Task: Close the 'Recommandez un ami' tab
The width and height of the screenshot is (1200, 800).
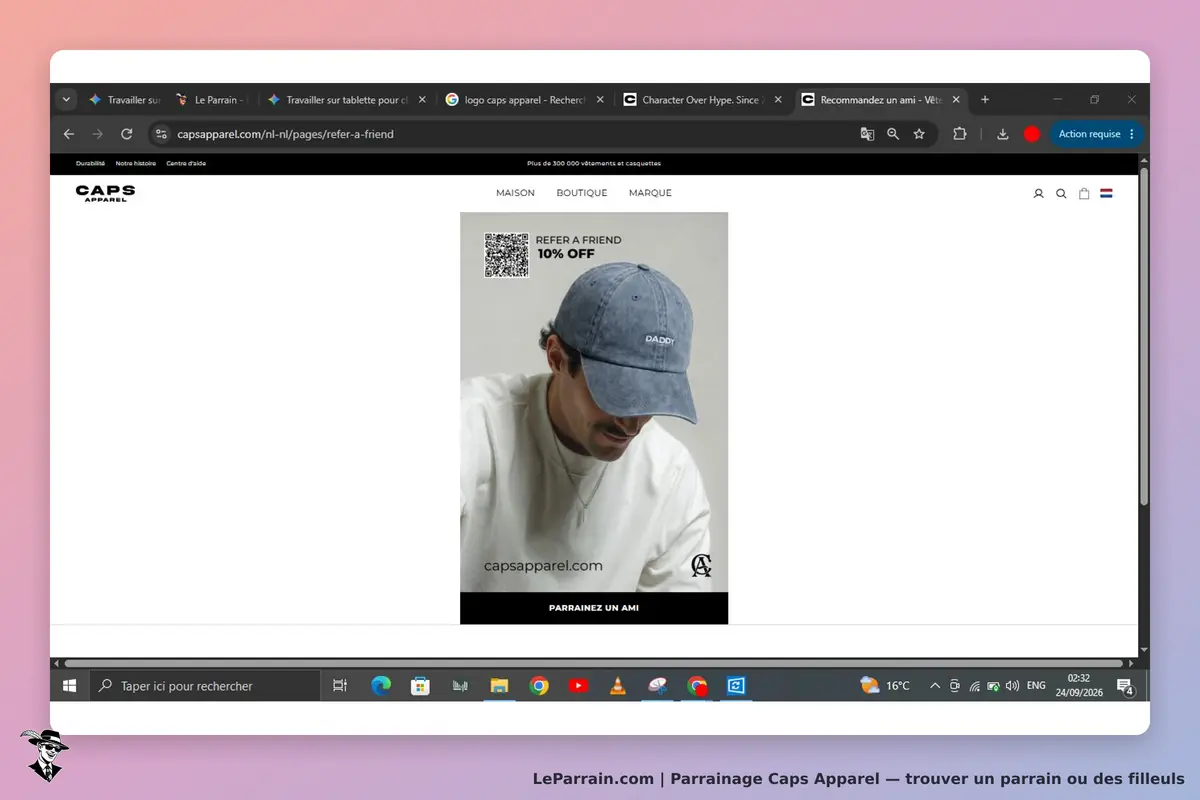Action: point(956,100)
